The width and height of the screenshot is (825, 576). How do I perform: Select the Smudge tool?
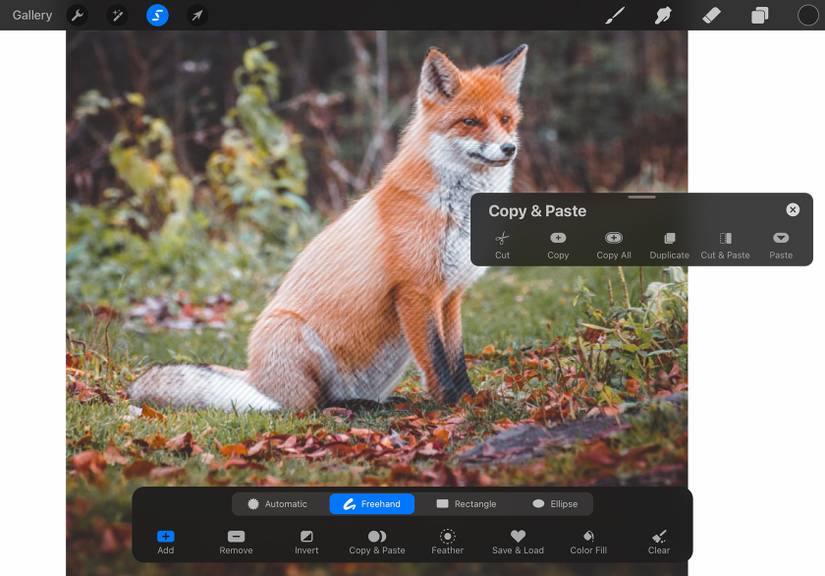(x=662, y=15)
